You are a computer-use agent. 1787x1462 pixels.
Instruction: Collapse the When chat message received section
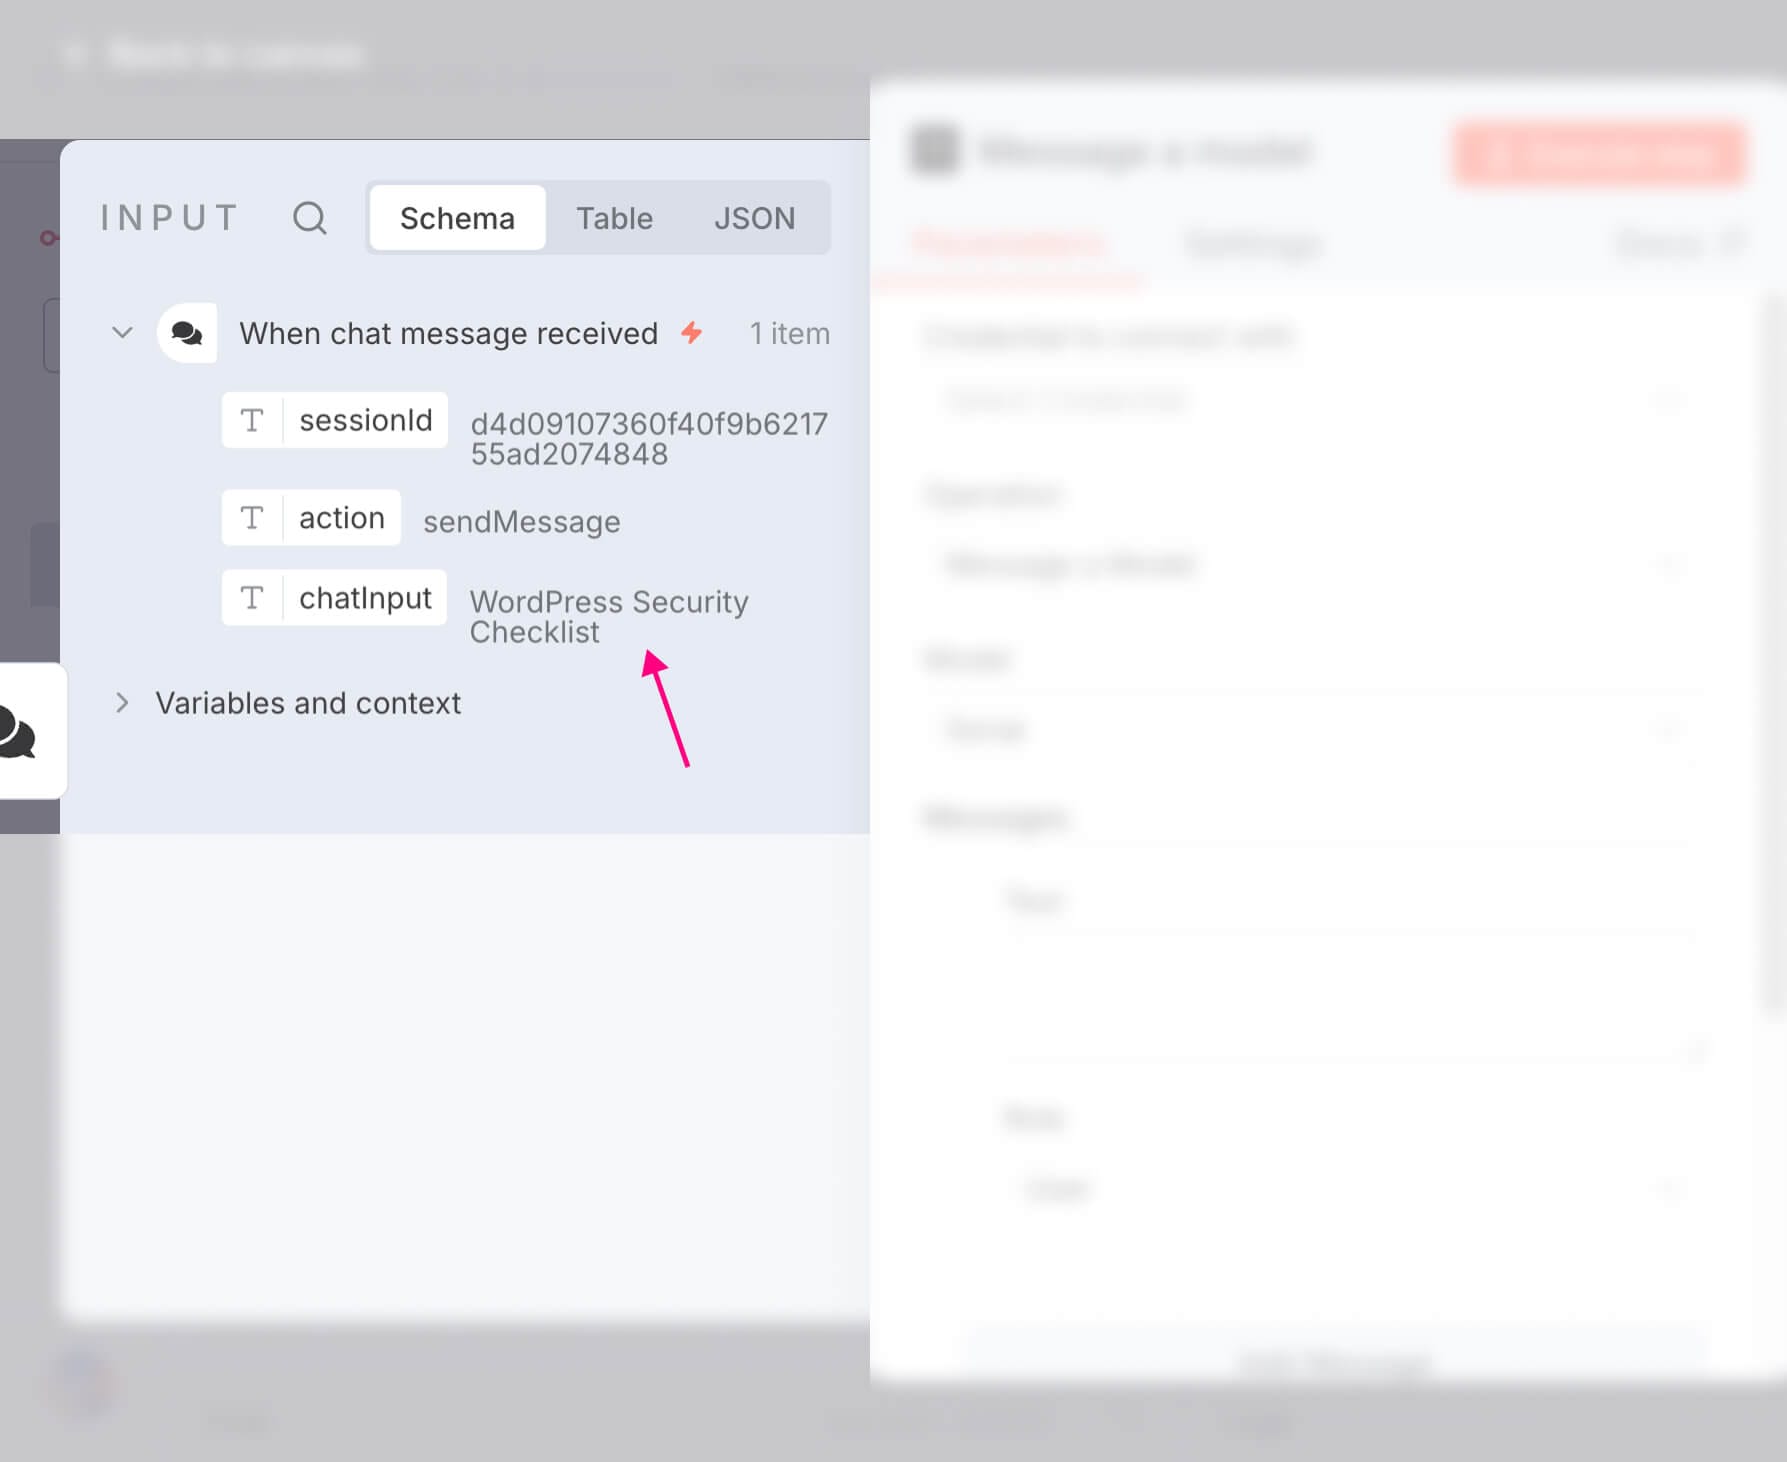pos(122,333)
